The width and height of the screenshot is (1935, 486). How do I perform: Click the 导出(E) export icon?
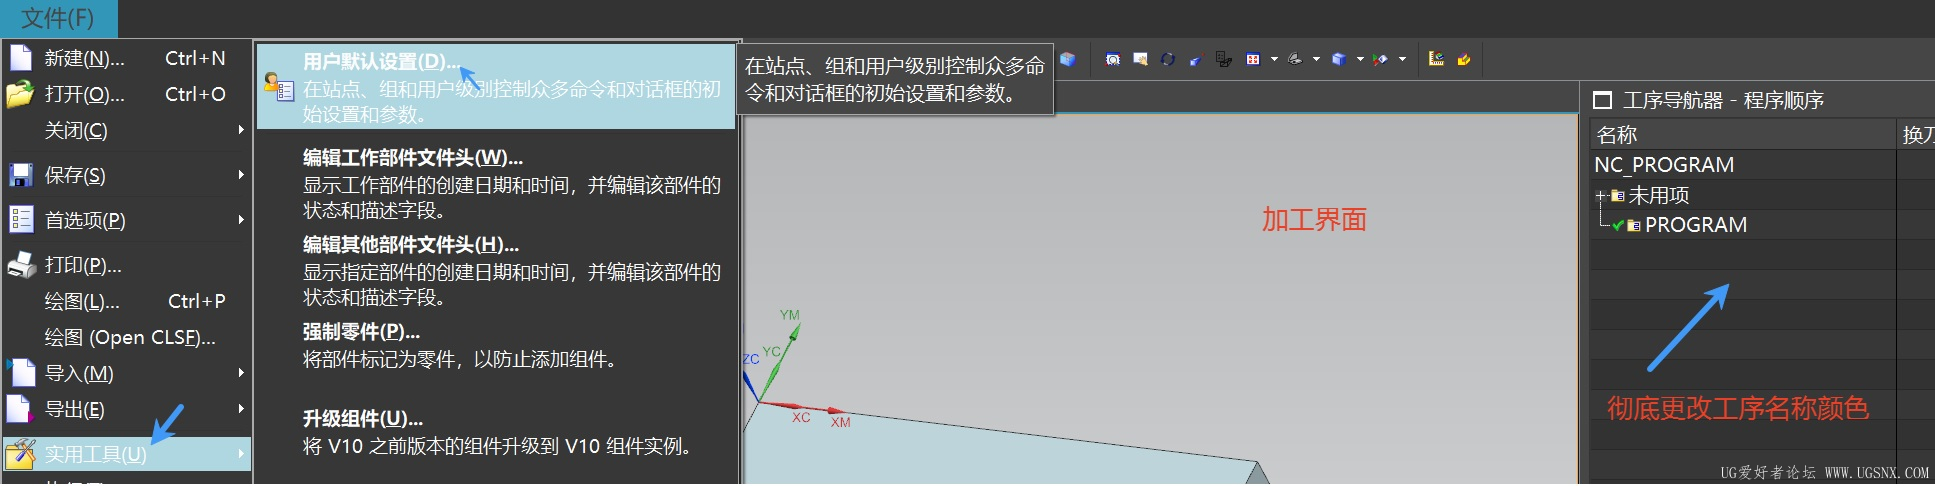click(21, 409)
